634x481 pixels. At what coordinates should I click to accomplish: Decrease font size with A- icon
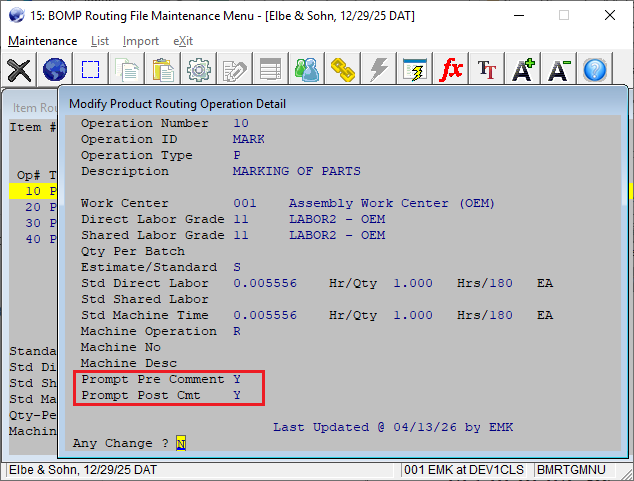pyautogui.click(x=559, y=70)
